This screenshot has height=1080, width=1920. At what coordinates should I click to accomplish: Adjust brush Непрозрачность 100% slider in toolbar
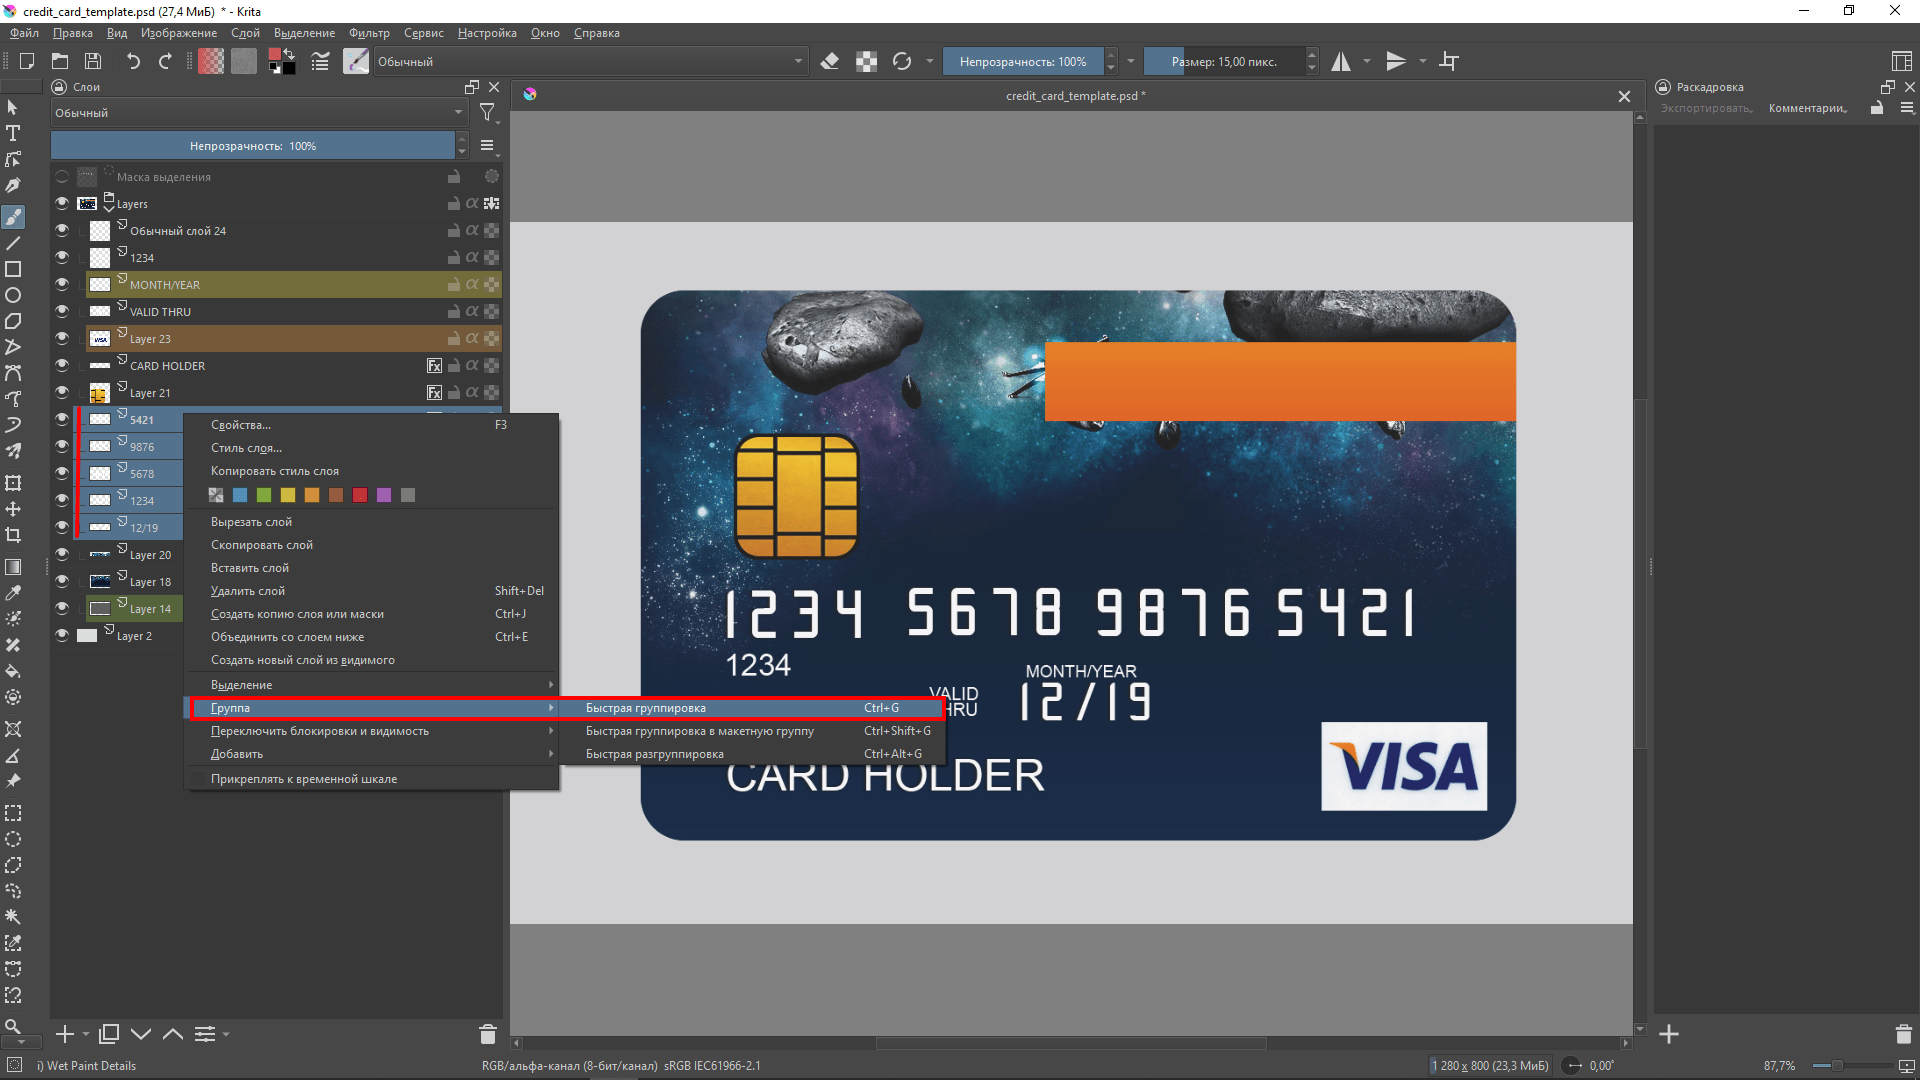1023,62
